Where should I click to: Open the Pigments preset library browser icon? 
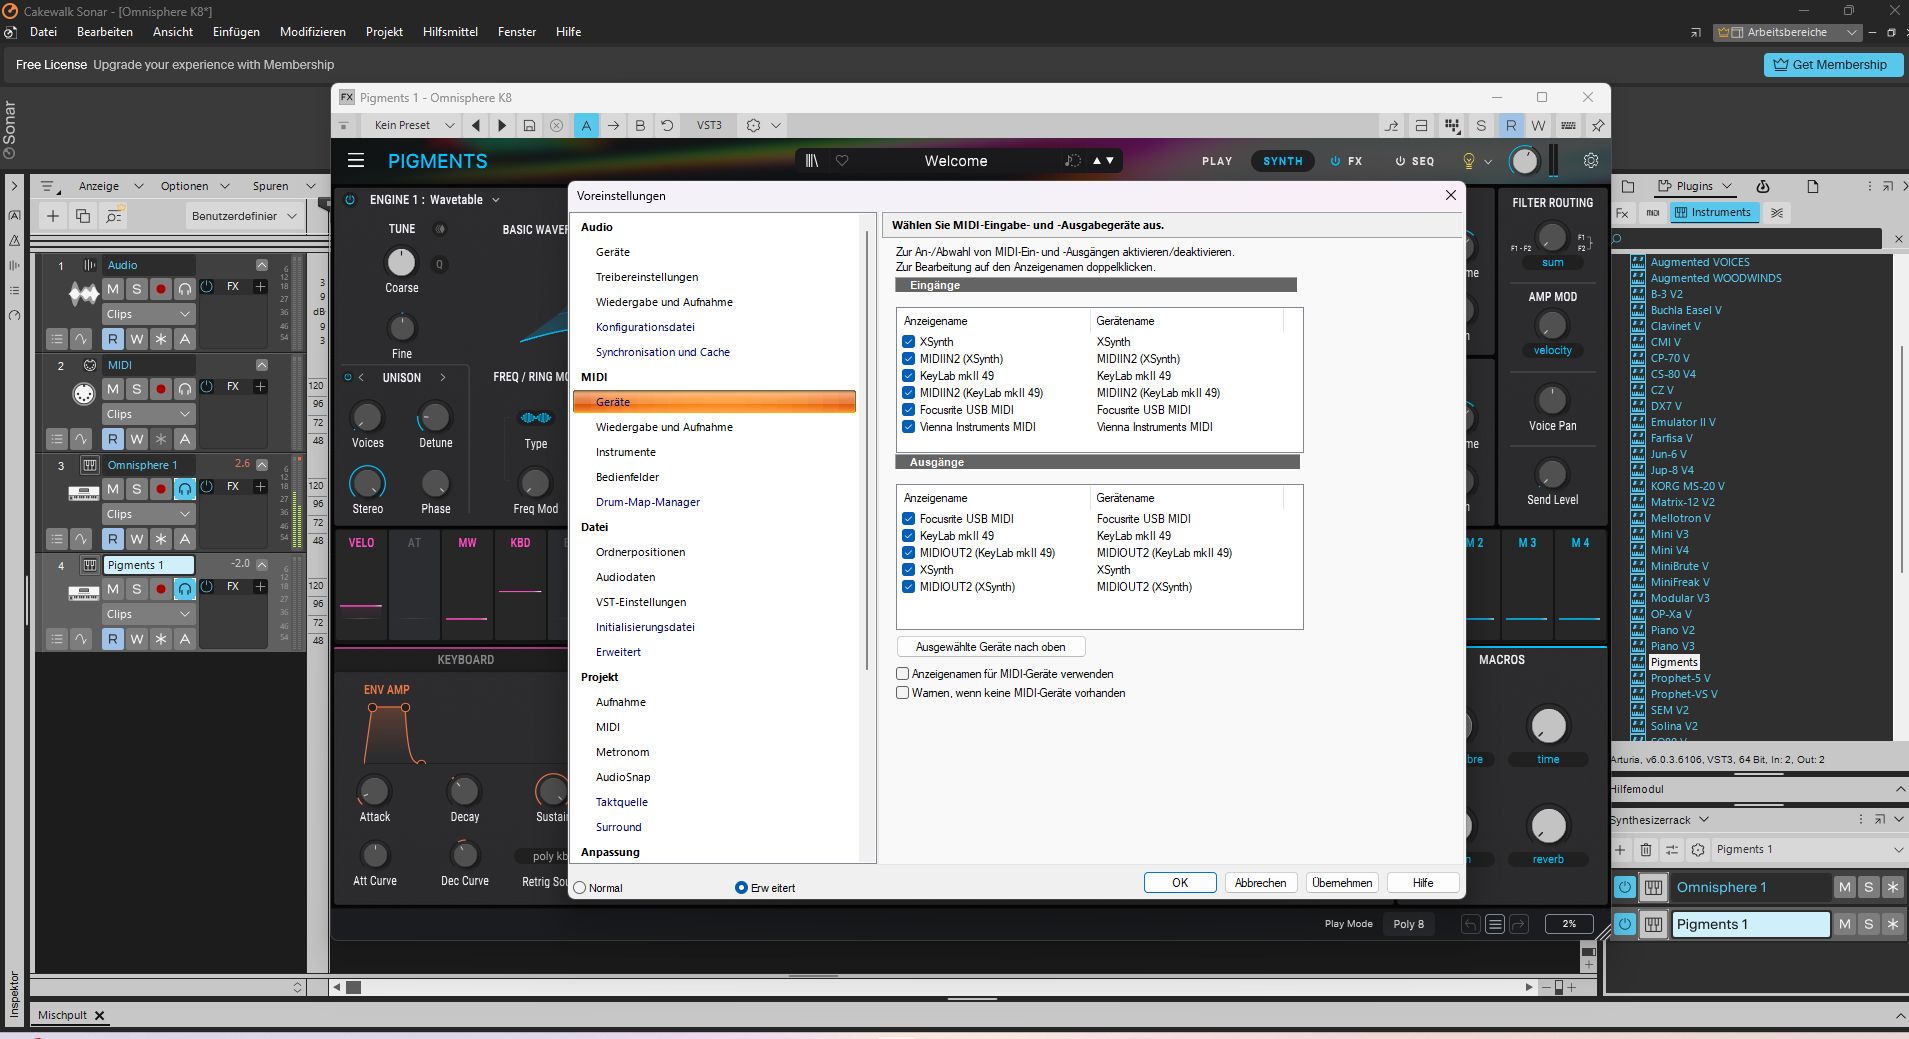pos(812,160)
